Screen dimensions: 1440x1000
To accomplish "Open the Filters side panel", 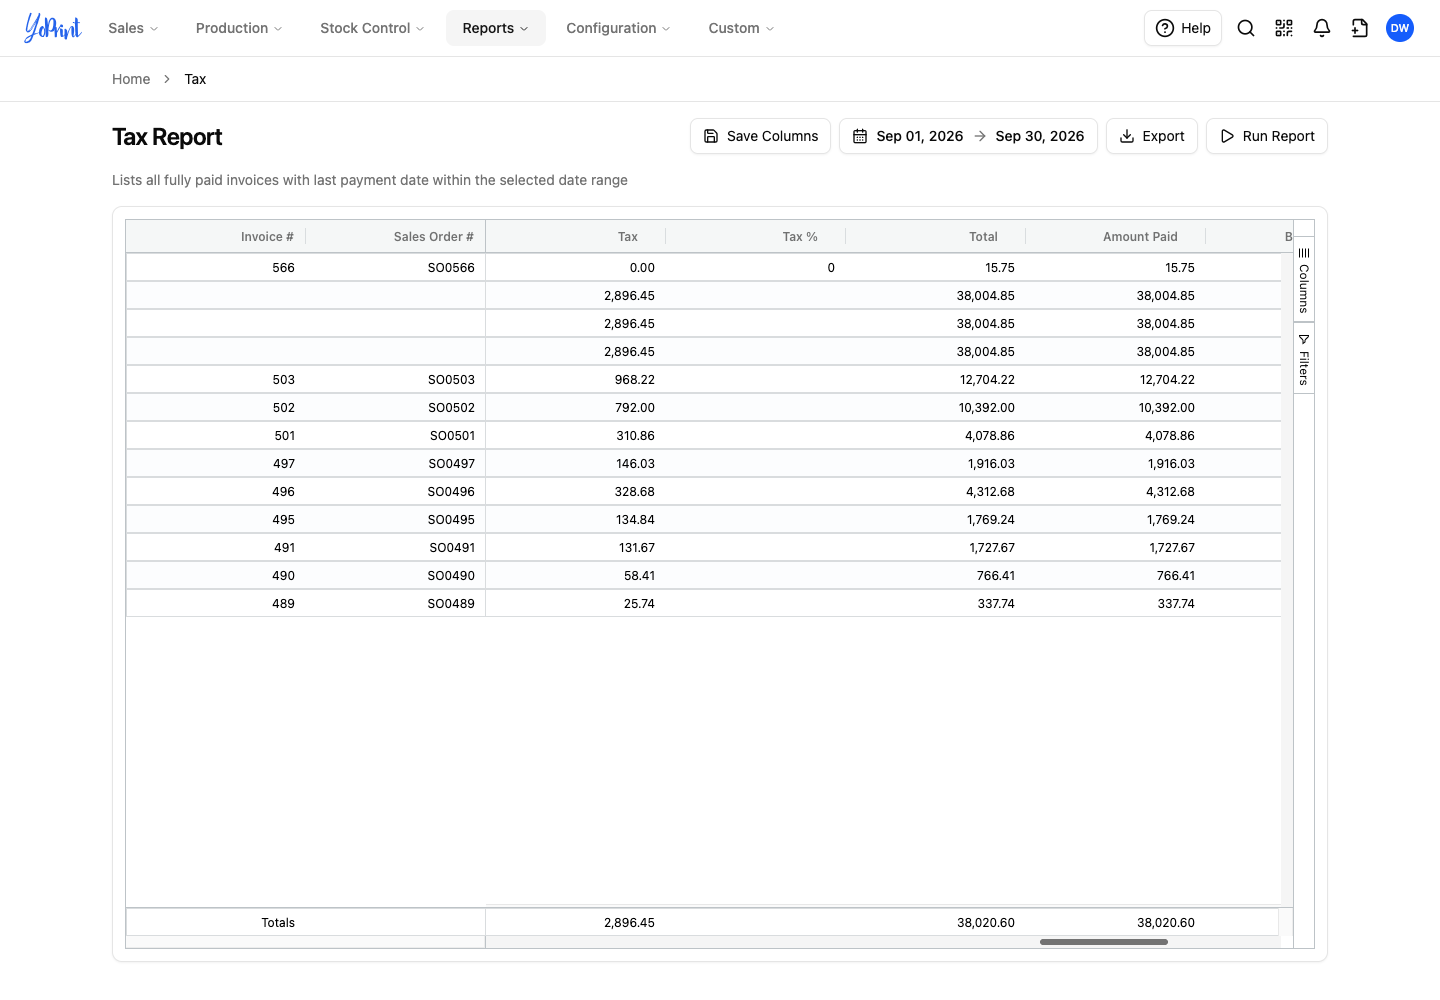I will click(x=1304, y=359).
